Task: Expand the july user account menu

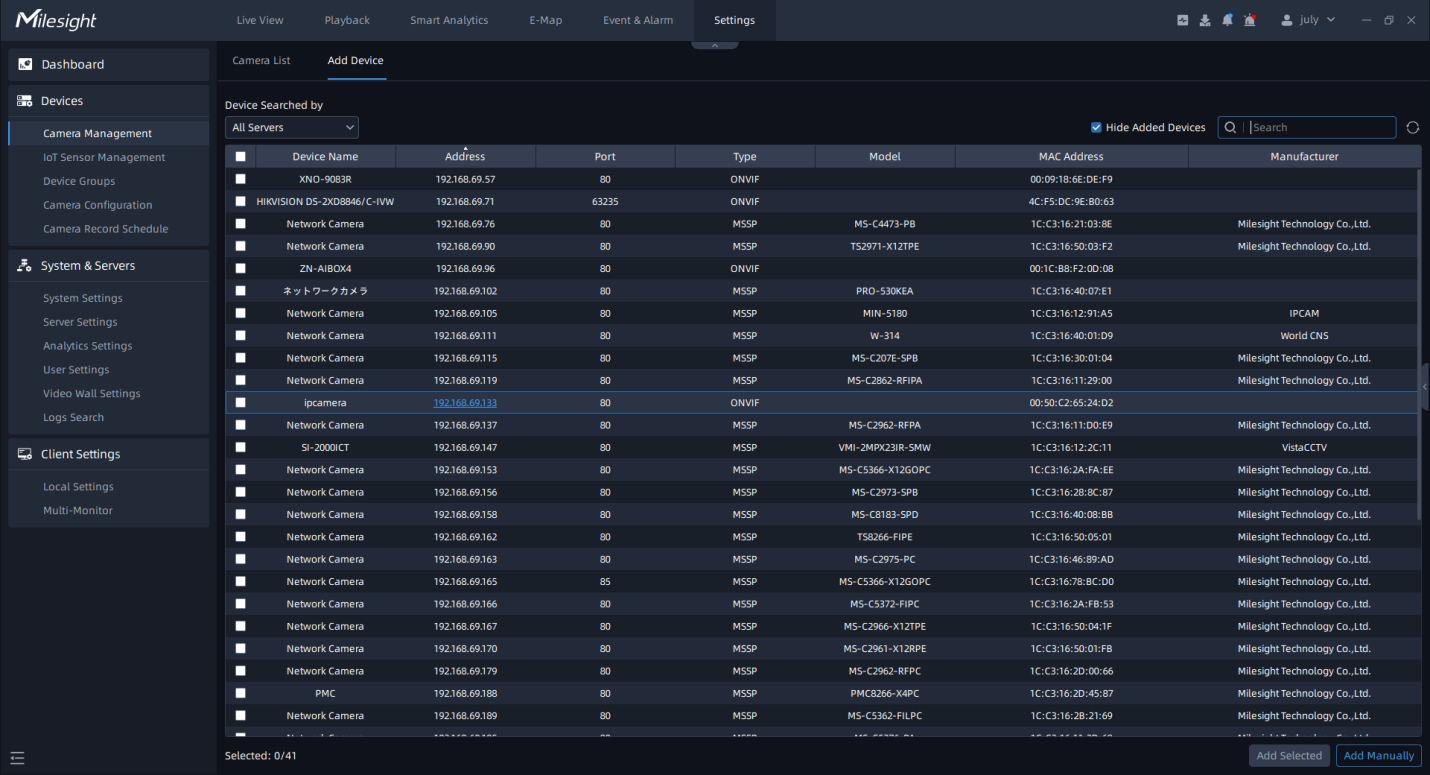Action: (1308, 20)
